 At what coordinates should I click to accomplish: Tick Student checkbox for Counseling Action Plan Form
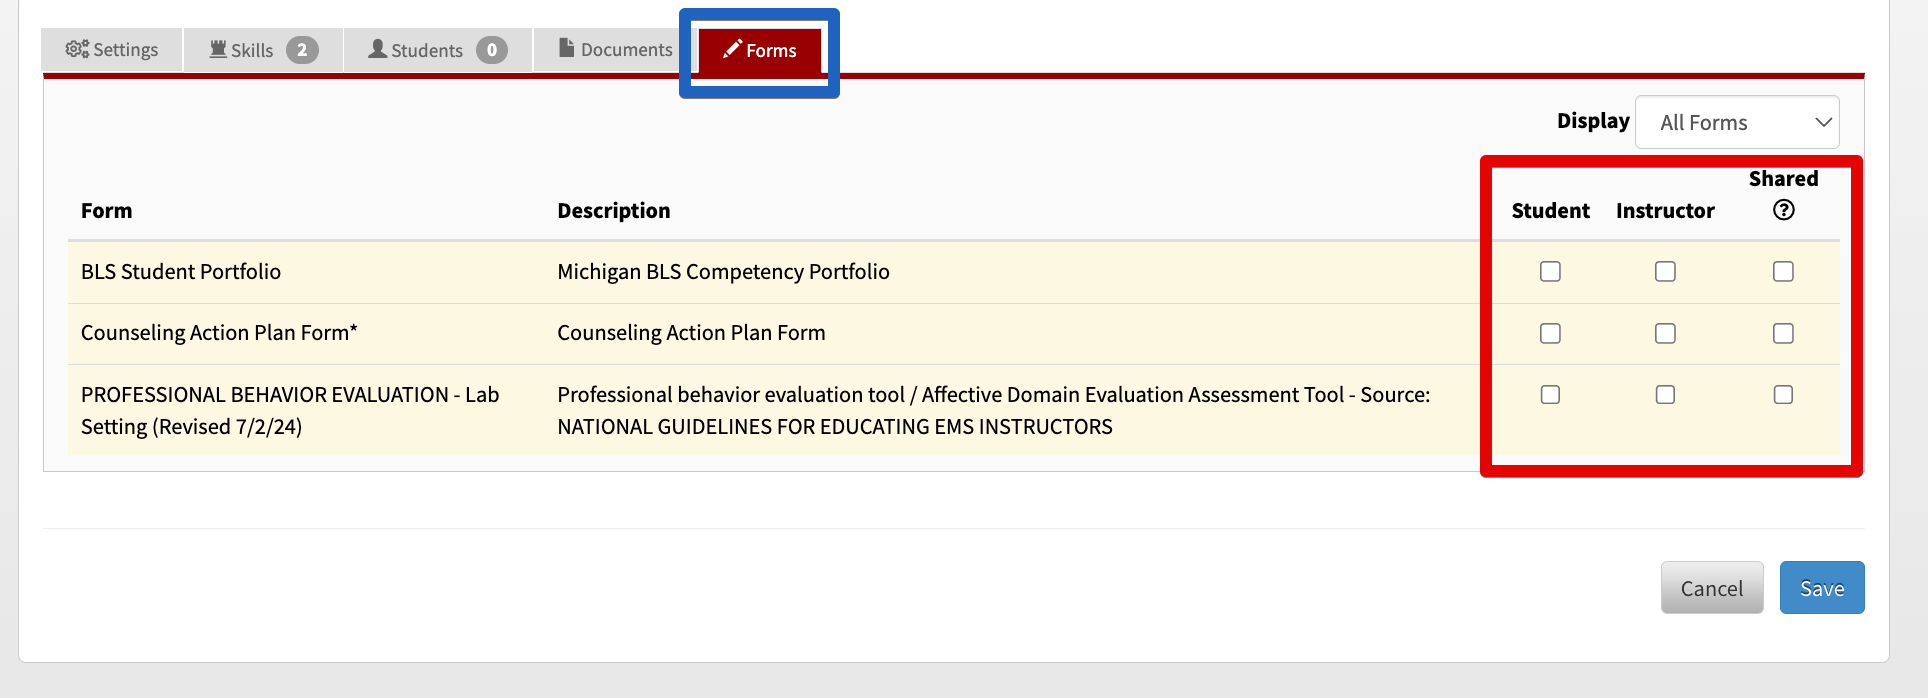point(1550,333)
